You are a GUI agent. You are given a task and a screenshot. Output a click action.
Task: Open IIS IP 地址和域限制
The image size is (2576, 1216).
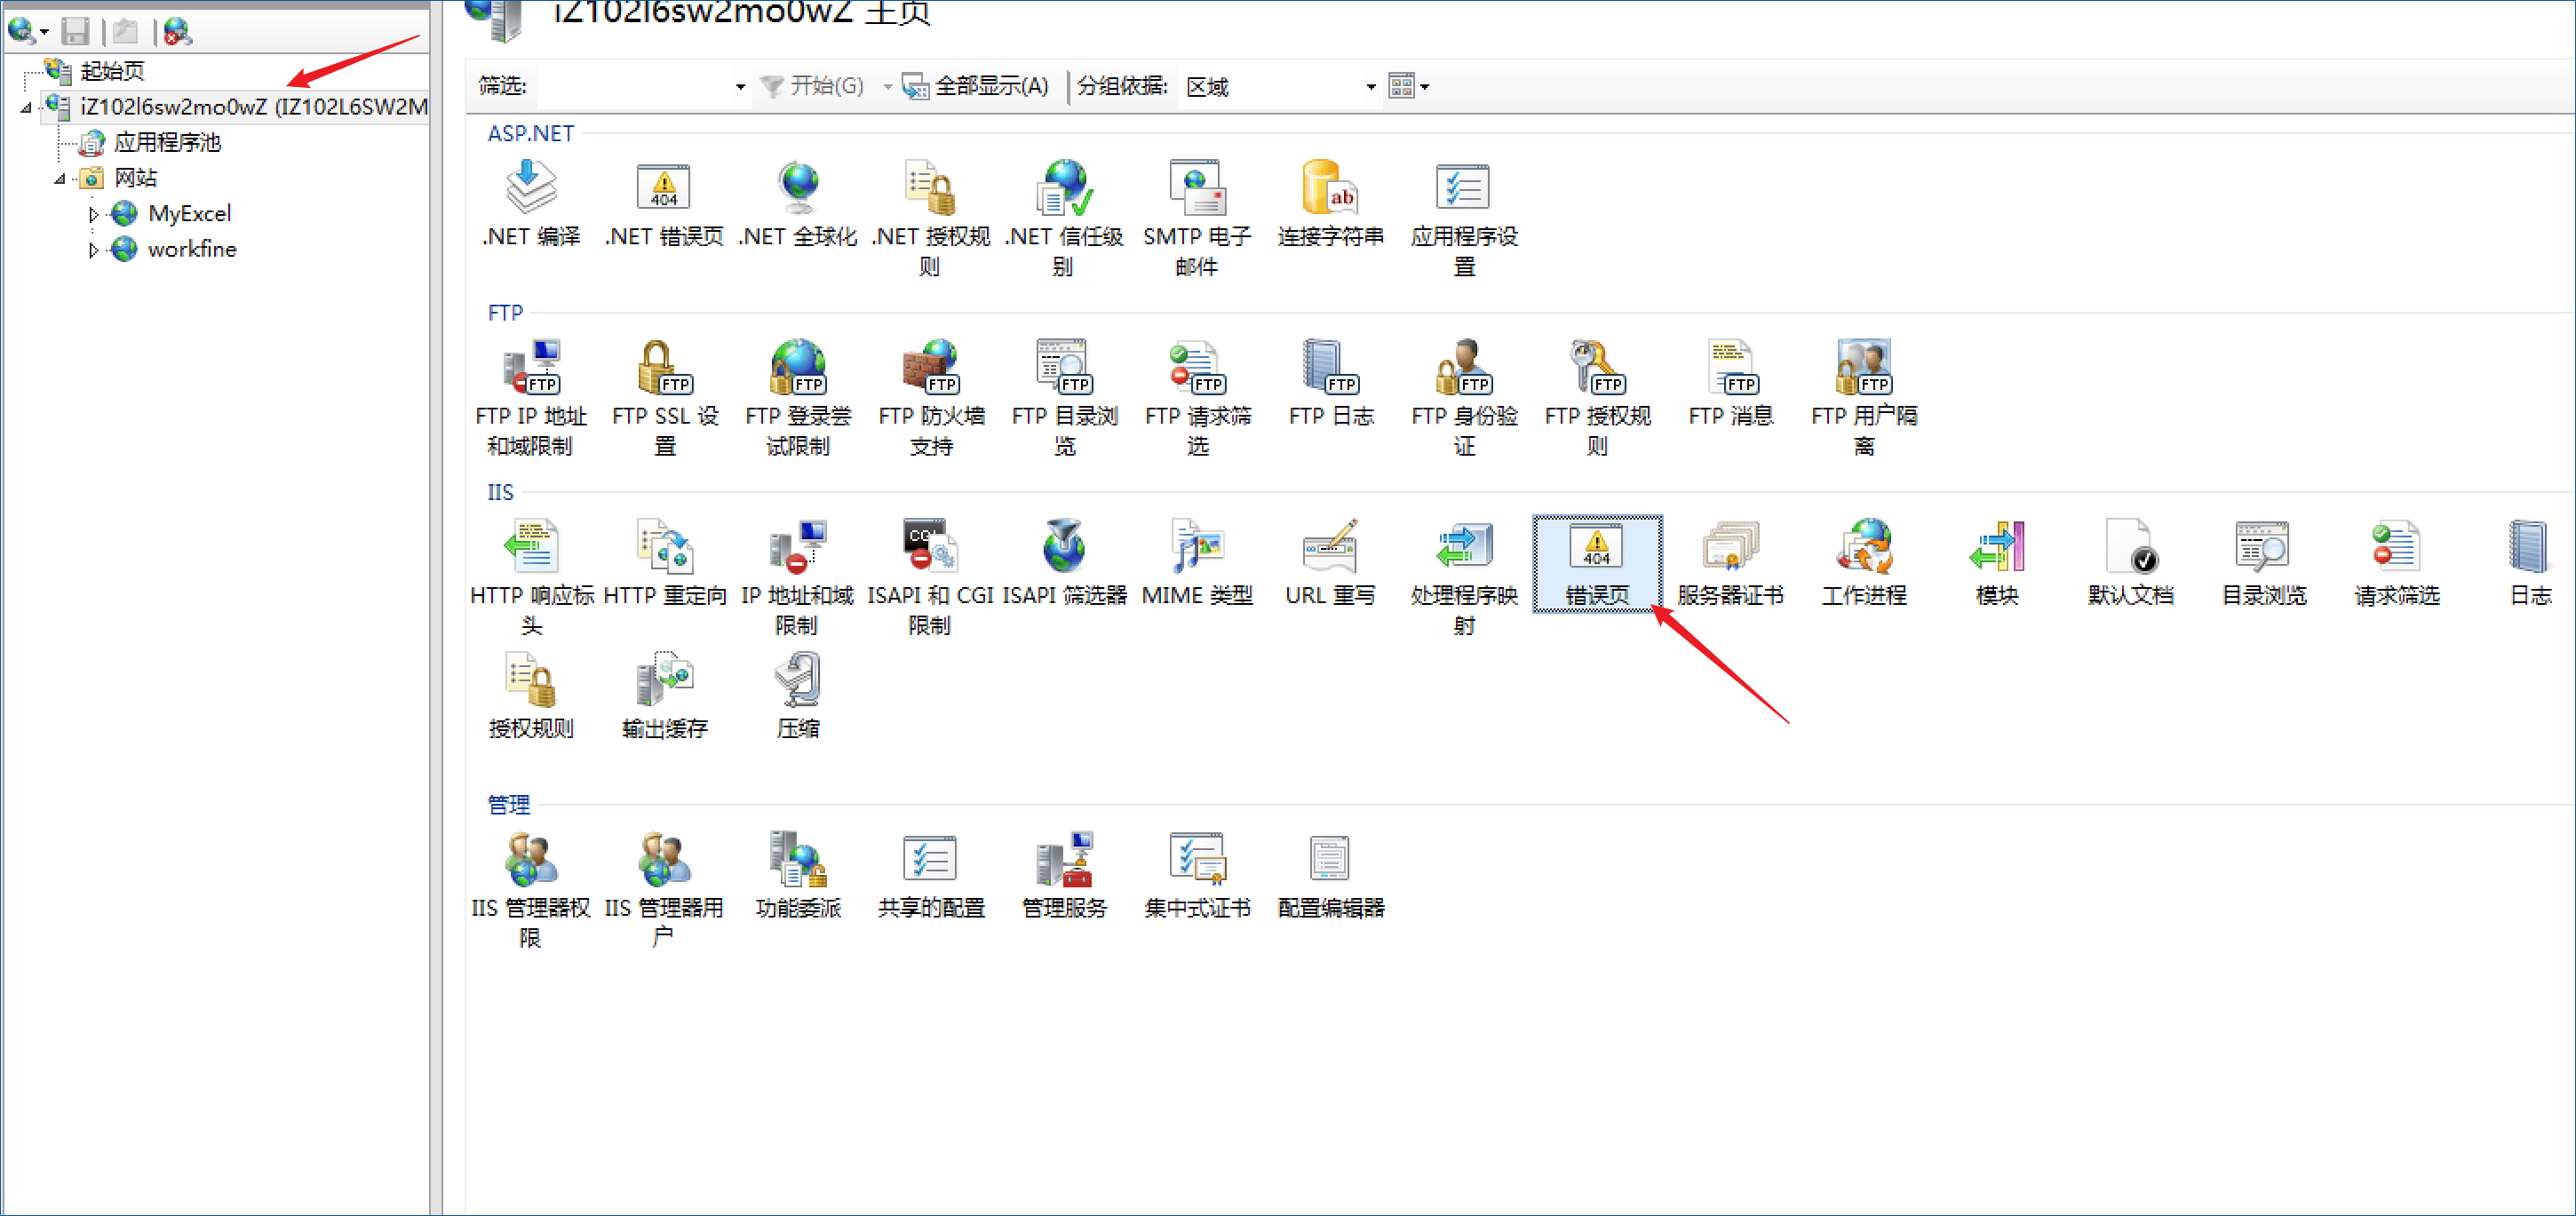(797, 577)
